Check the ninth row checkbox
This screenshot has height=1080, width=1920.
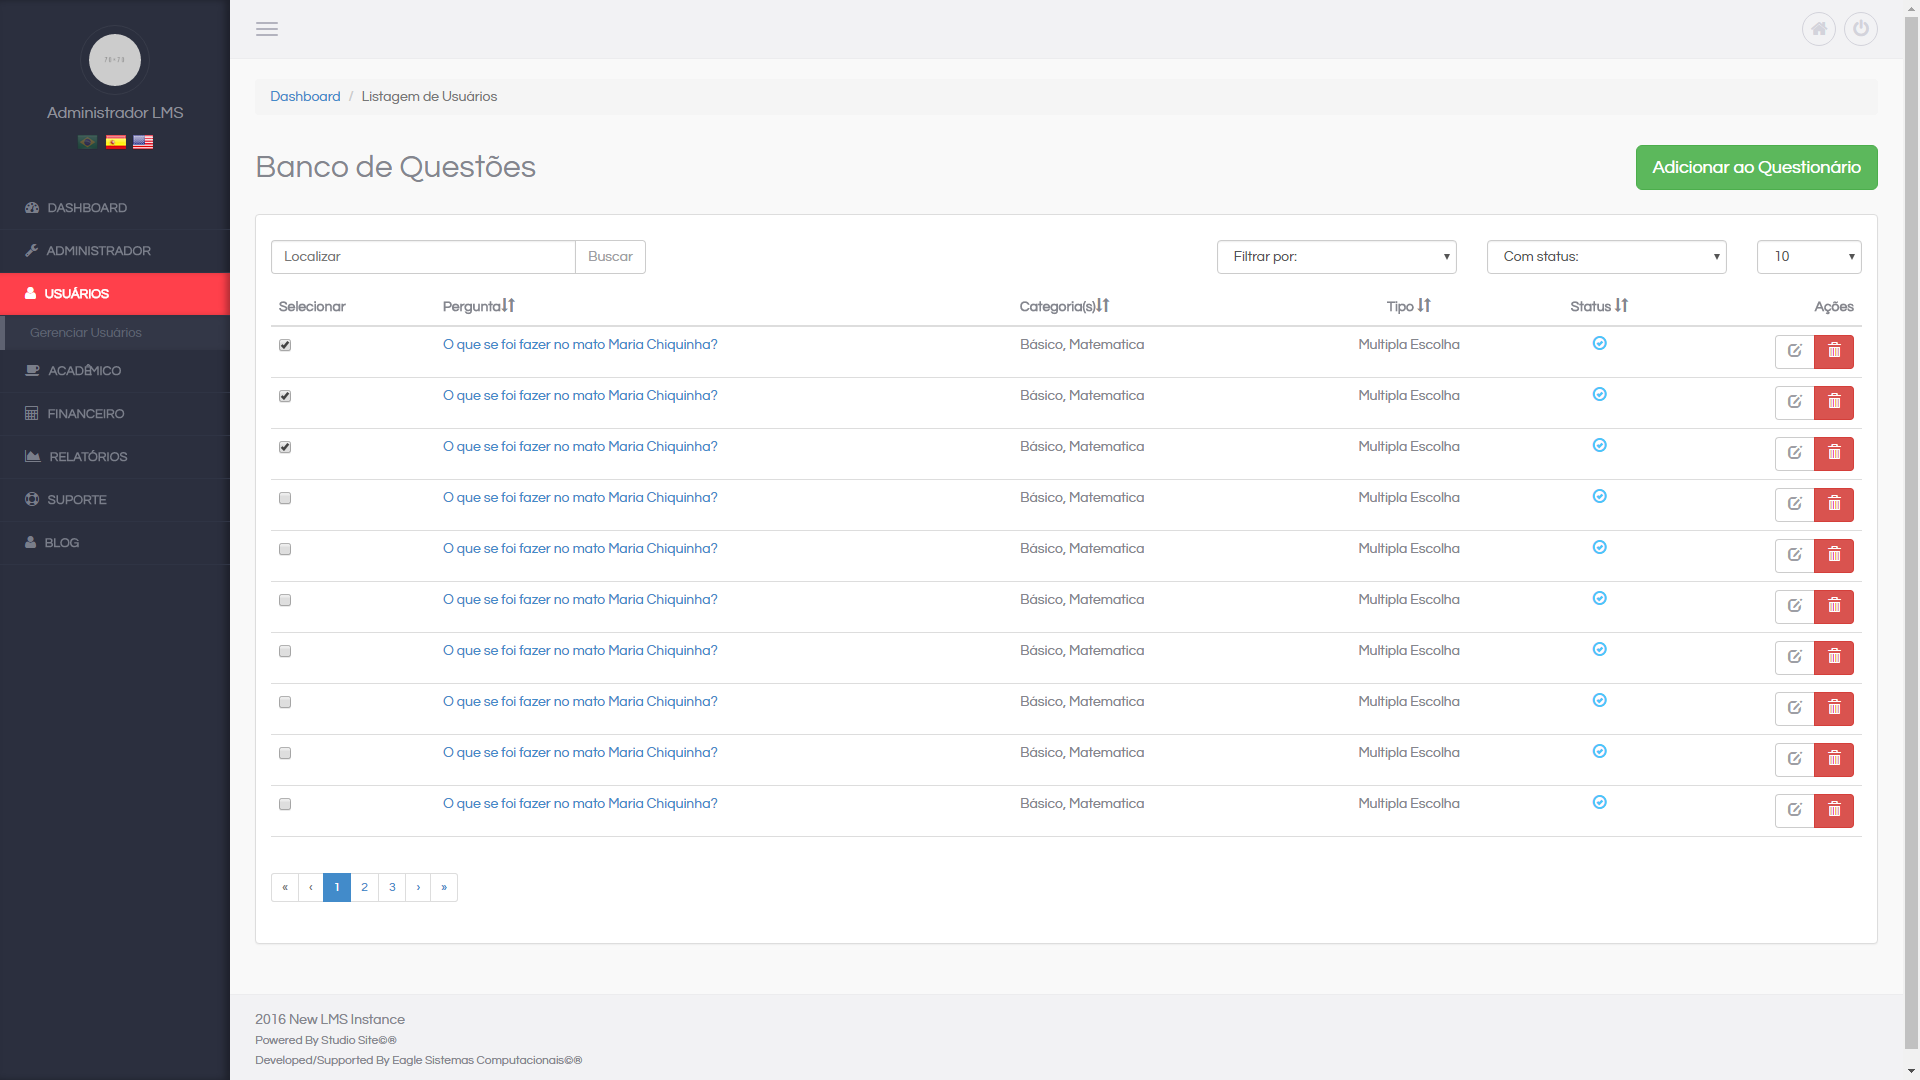285,753
